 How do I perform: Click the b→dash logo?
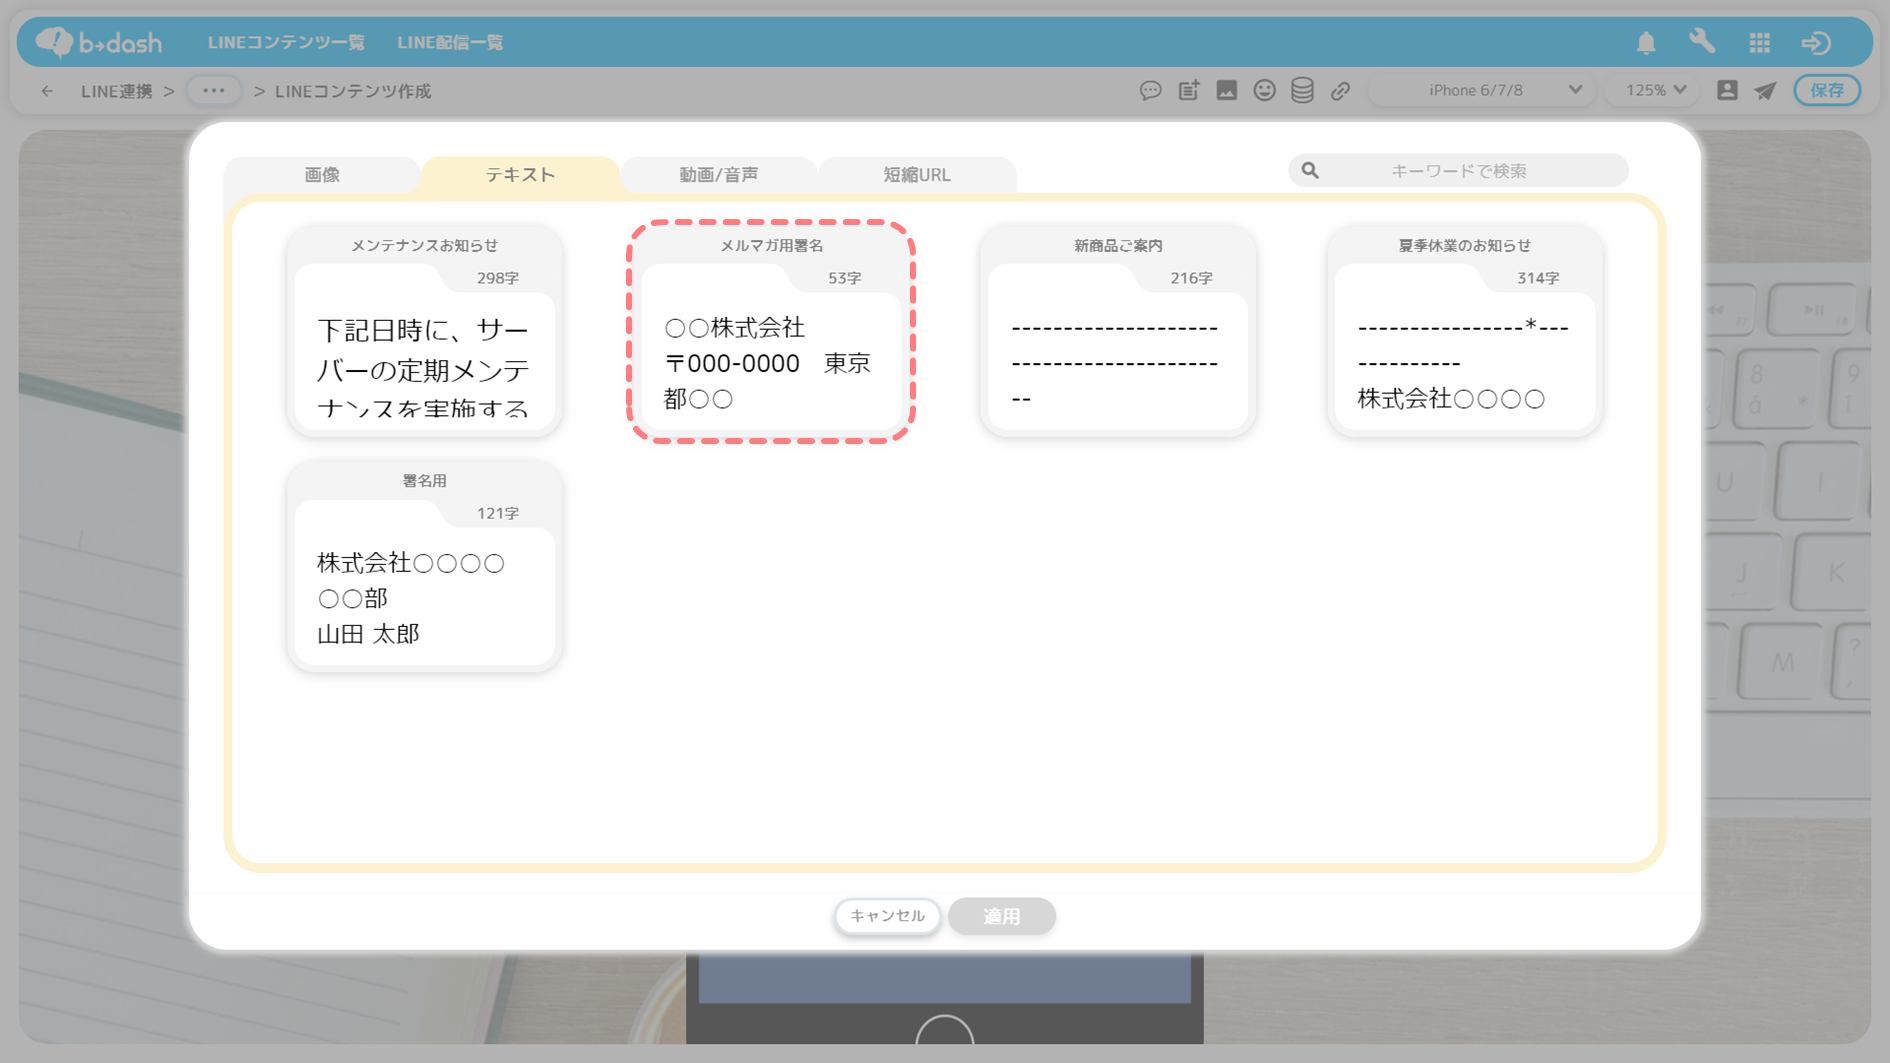98,42
